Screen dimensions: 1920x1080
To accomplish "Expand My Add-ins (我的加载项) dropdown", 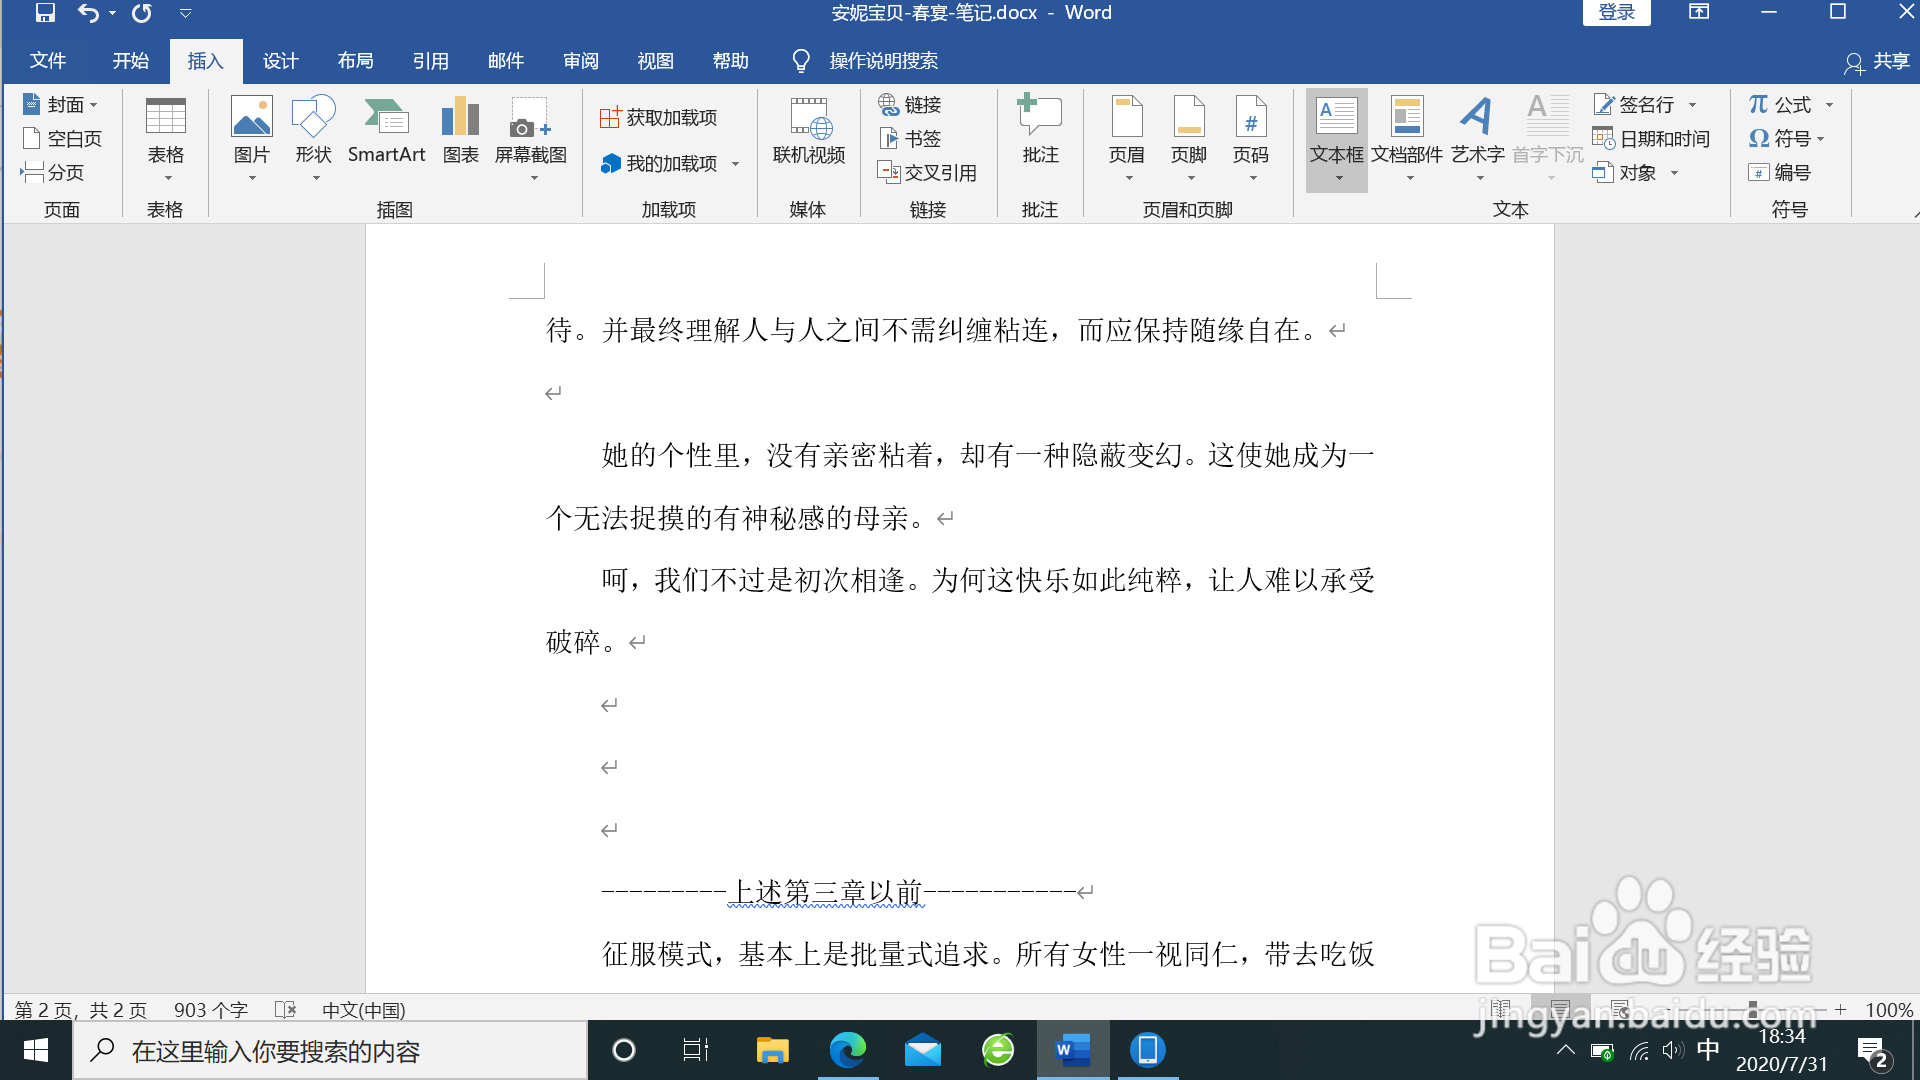I will pos(736,164).
